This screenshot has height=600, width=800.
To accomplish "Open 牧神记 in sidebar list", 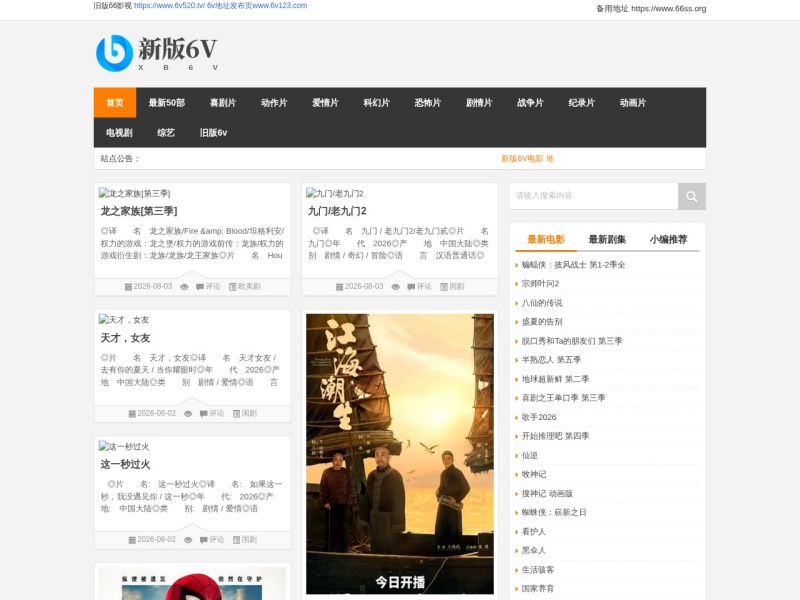I will pos(534,474).
